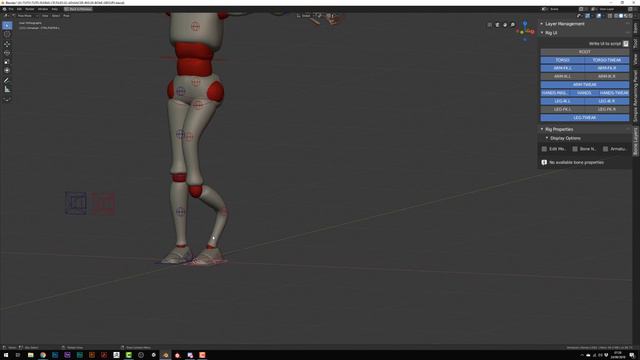Toggle the LEG-IK.R bone layer
Screen dimensions: 640x360
607,101
